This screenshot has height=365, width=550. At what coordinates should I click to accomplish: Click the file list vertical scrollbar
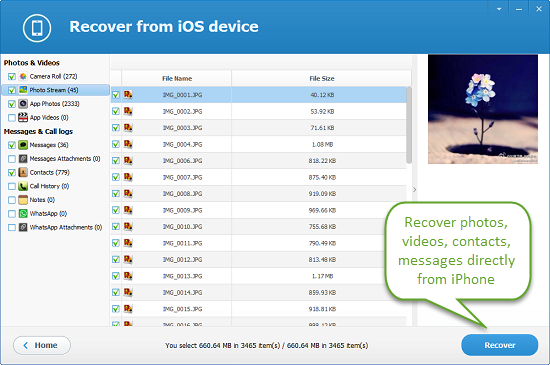[409, 125]
